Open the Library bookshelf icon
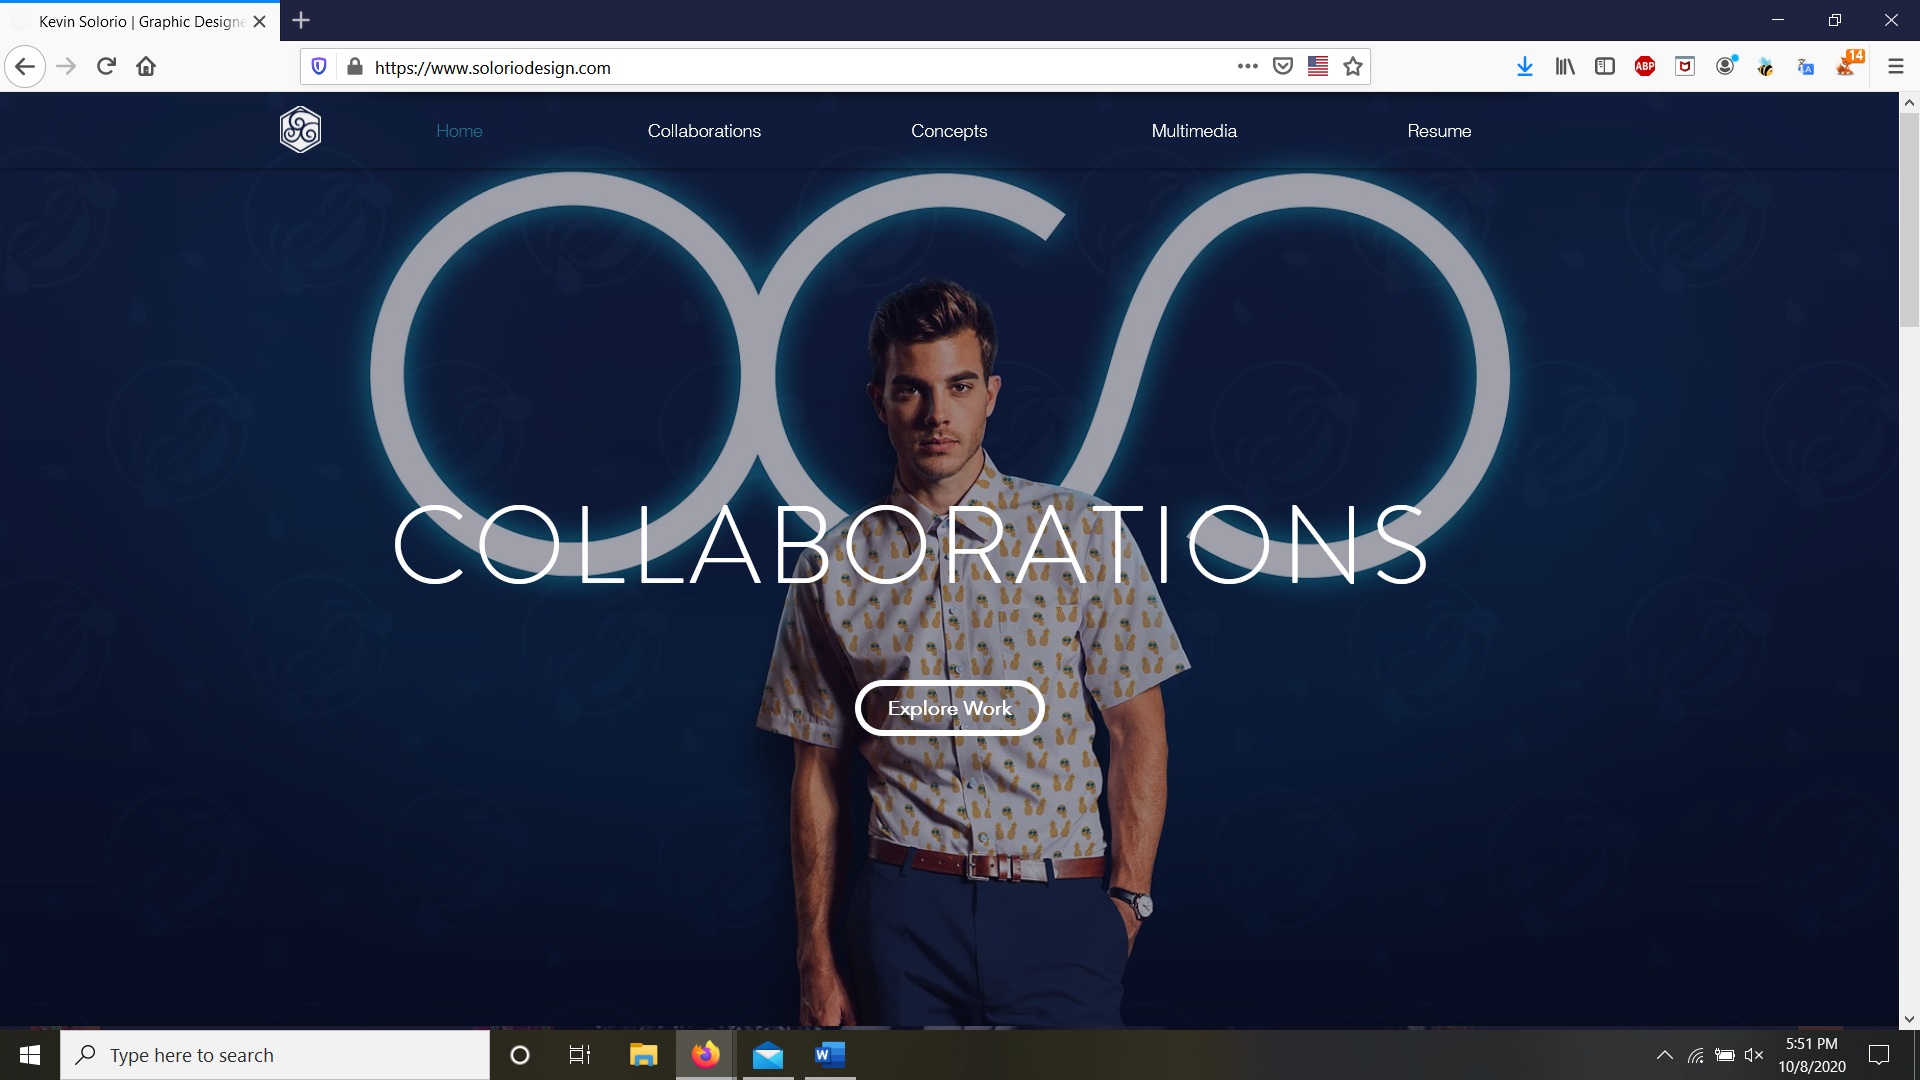The width and height of the screenshot is (1920, 1080). tap(1565, 67)
